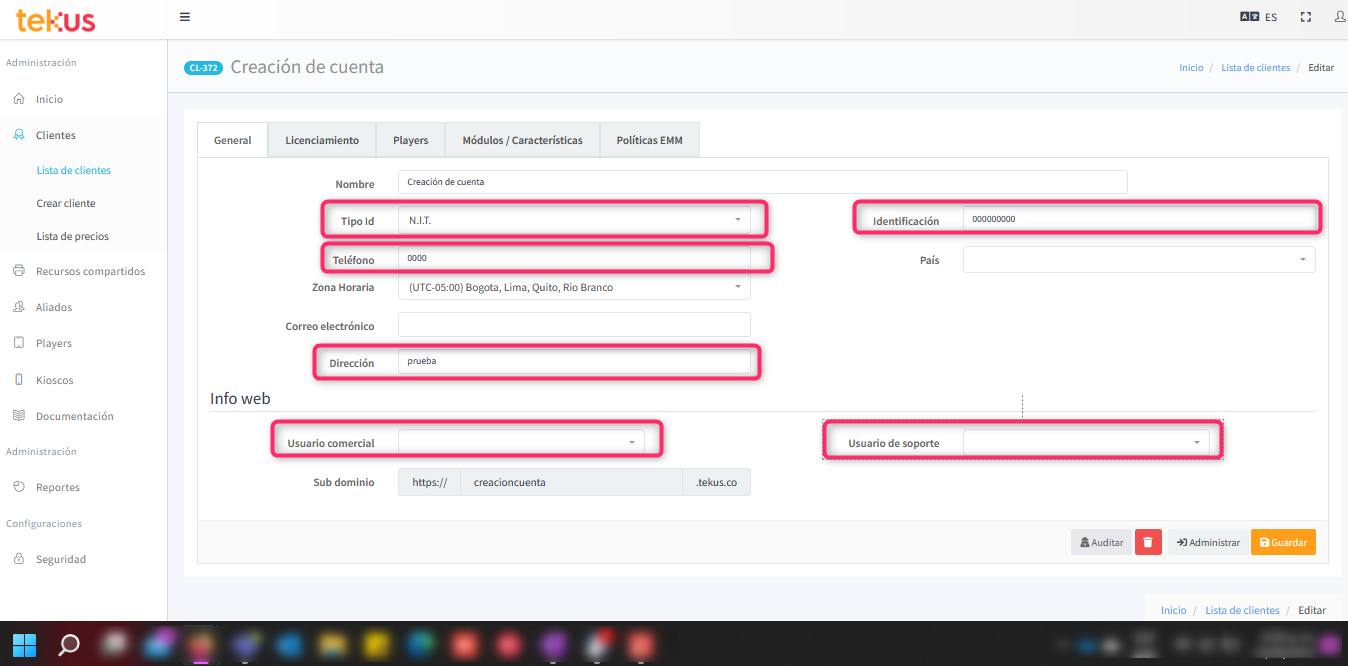Viewport: 1348px width, 666px height.
Task: Open the País dropdown
Action: tap(1139, 260)
